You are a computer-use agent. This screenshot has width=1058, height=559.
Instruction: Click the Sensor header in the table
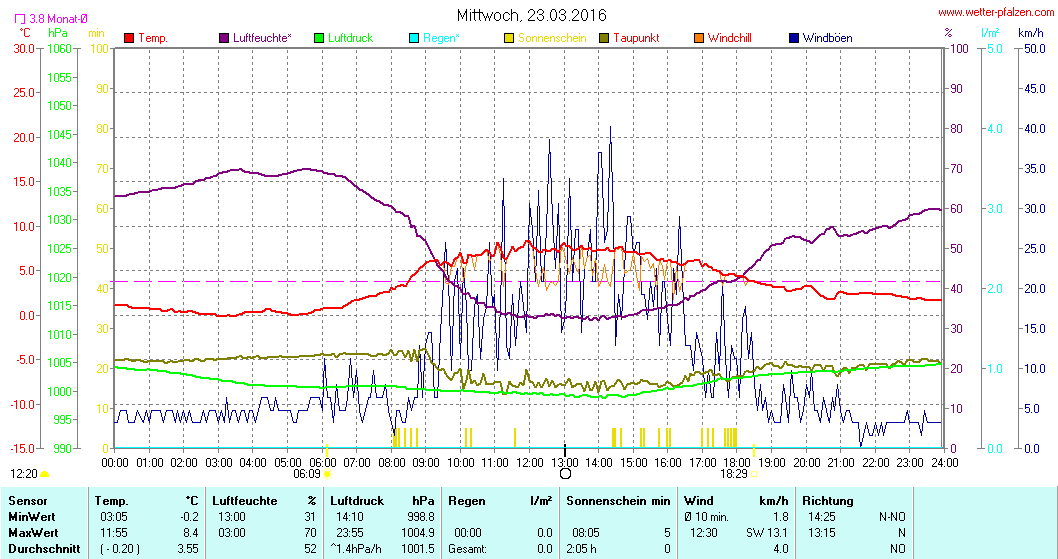28,501
